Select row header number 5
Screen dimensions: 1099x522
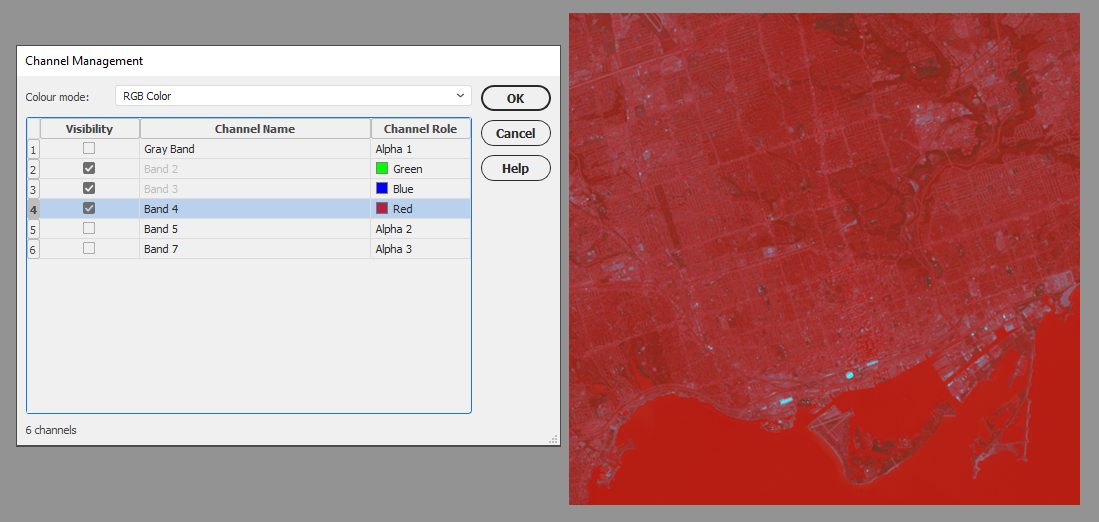coord(34,229)
